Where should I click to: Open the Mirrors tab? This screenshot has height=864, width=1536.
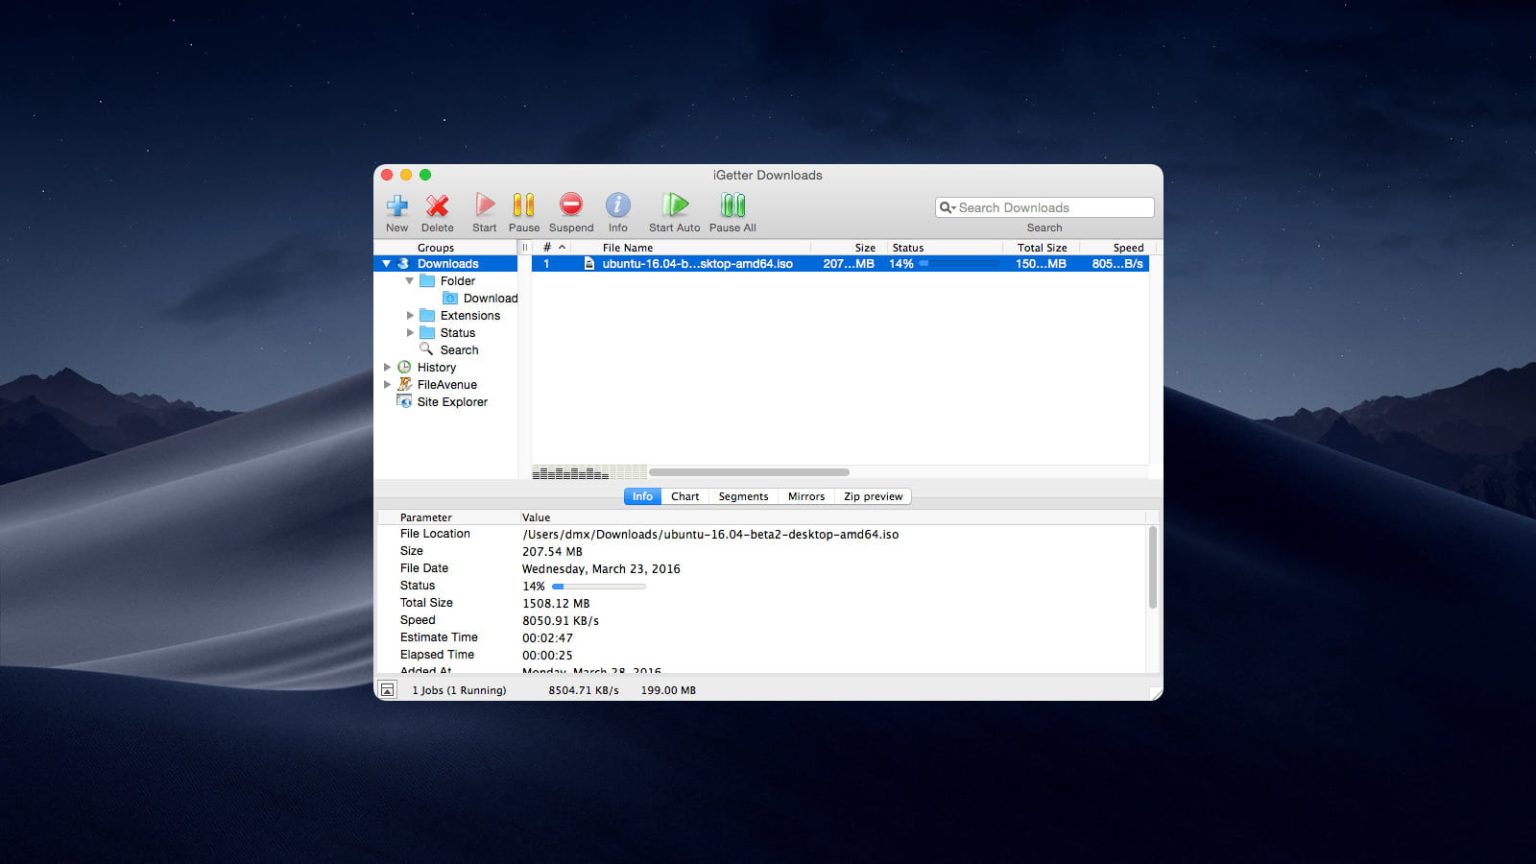point(806,496)
